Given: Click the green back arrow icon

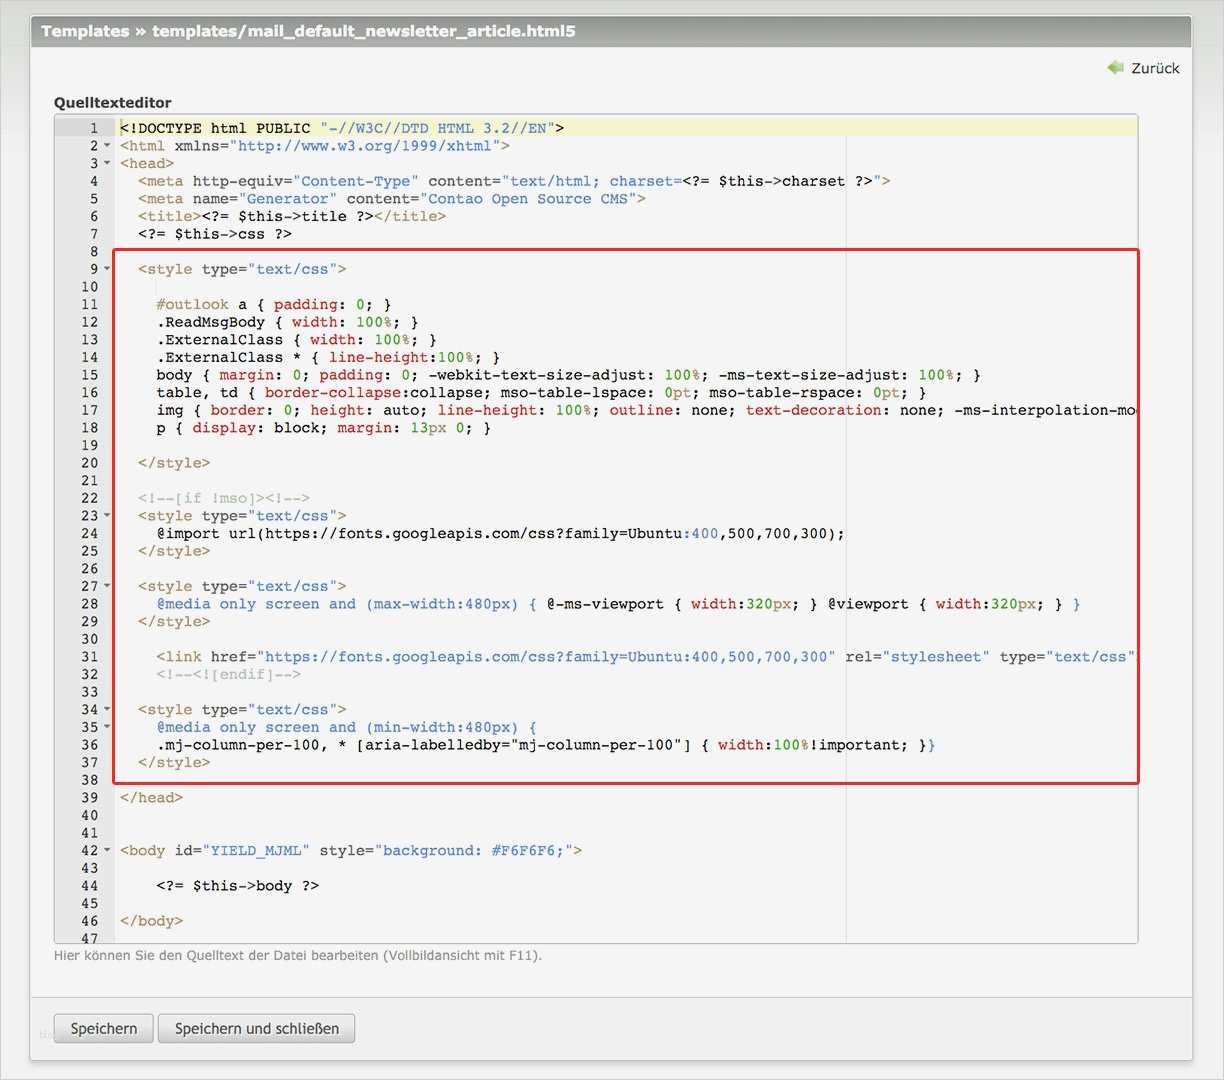Looking at the screenshot, I should click(x=1115, y=68).
